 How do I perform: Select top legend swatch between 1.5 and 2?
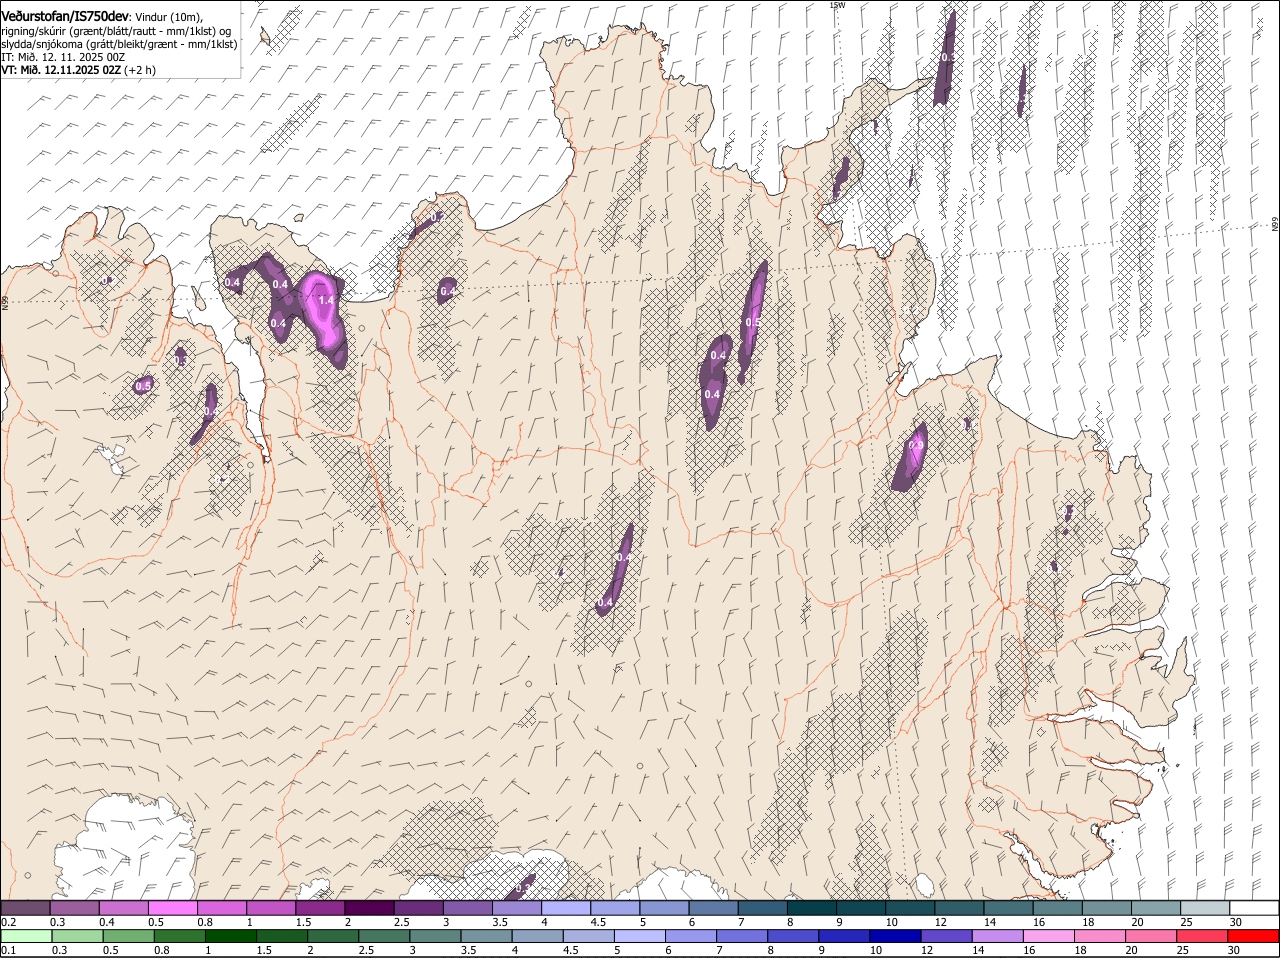[x=320, y=907]
